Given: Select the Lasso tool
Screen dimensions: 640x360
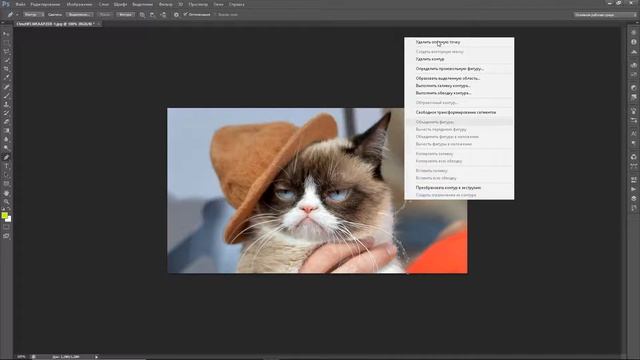Looking at the screenshot, I should 6,51.
